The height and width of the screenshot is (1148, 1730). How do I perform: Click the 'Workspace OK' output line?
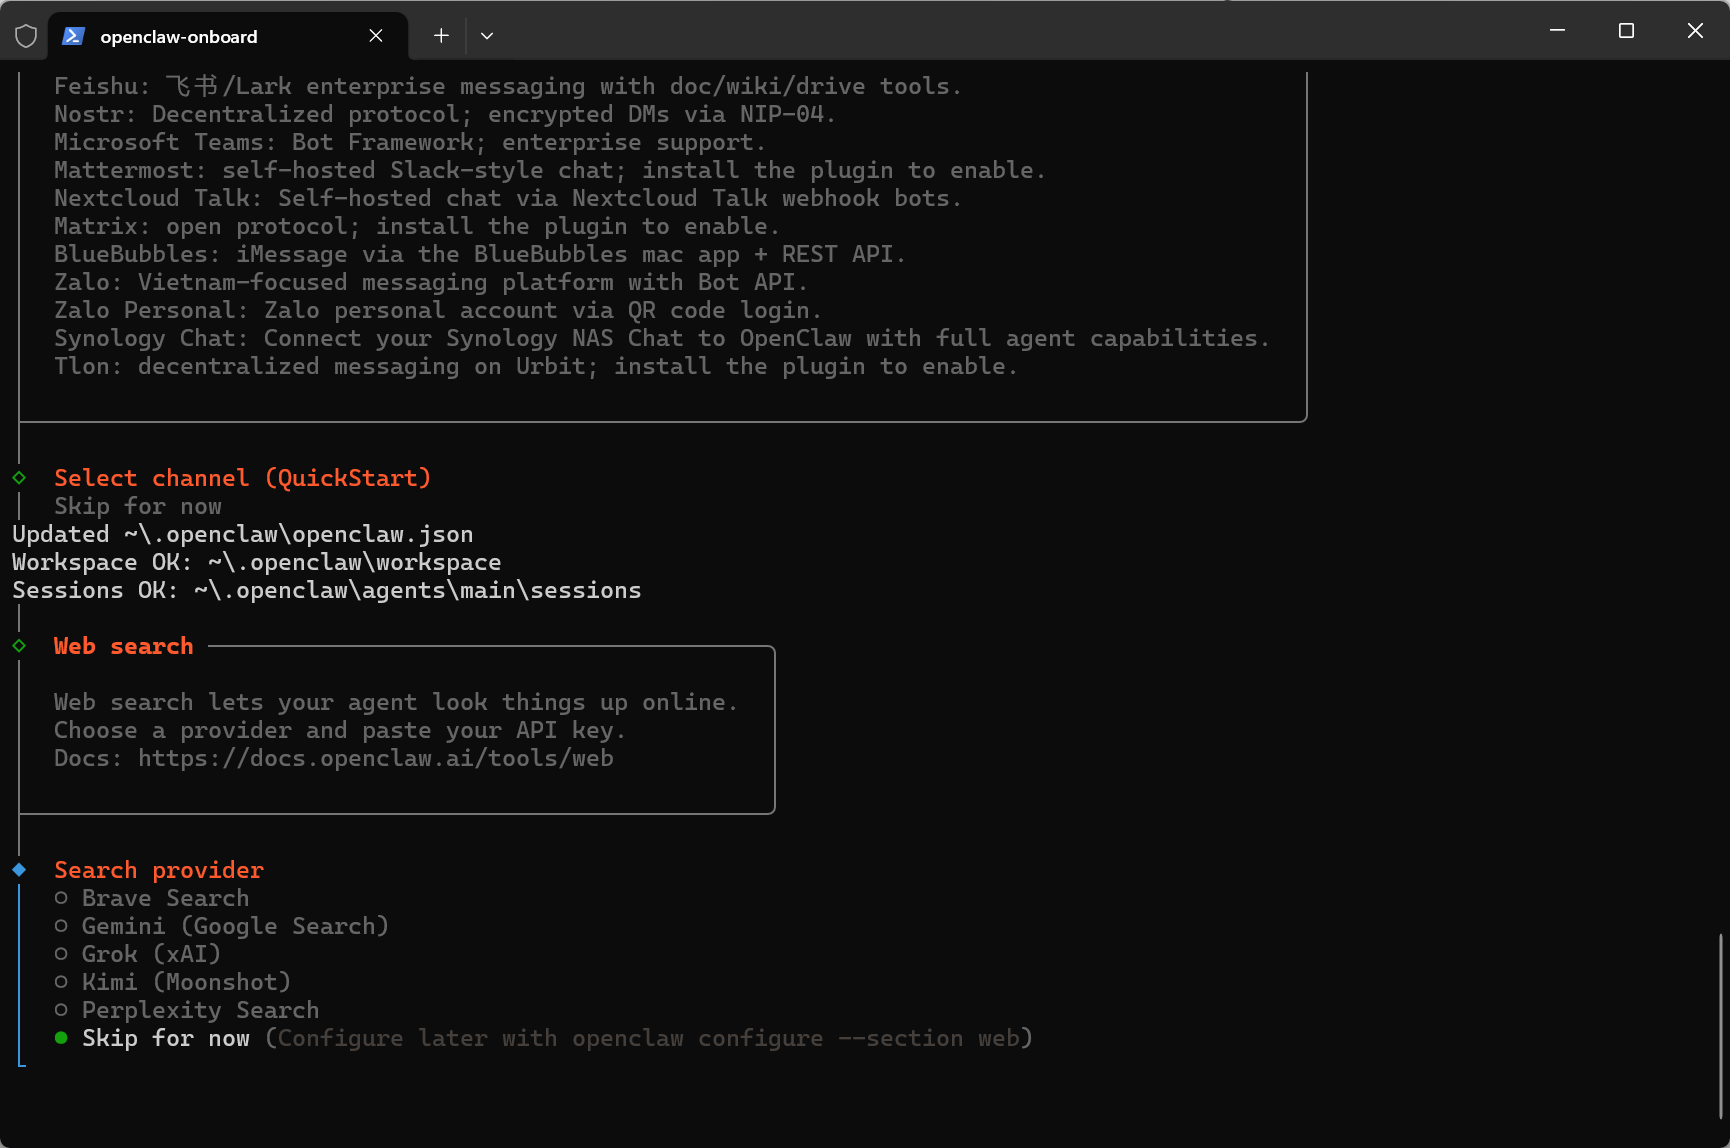tap(257, 562)
